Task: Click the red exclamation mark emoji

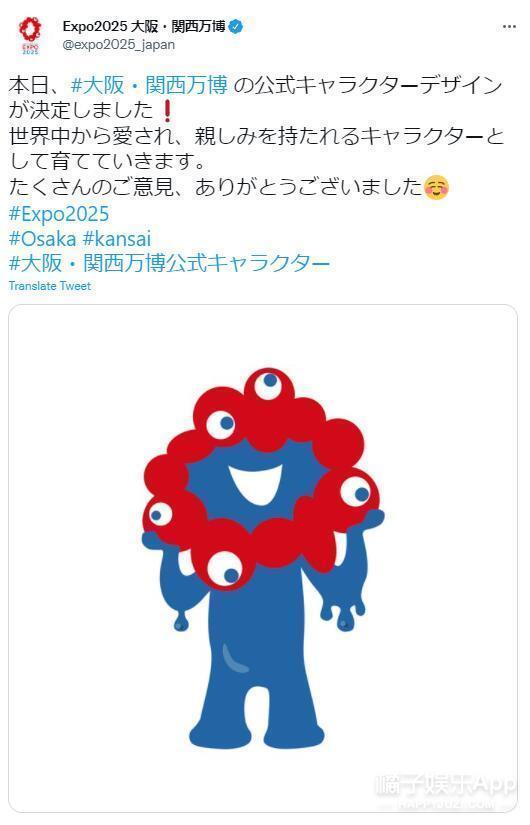Action: tap(167, 110)
